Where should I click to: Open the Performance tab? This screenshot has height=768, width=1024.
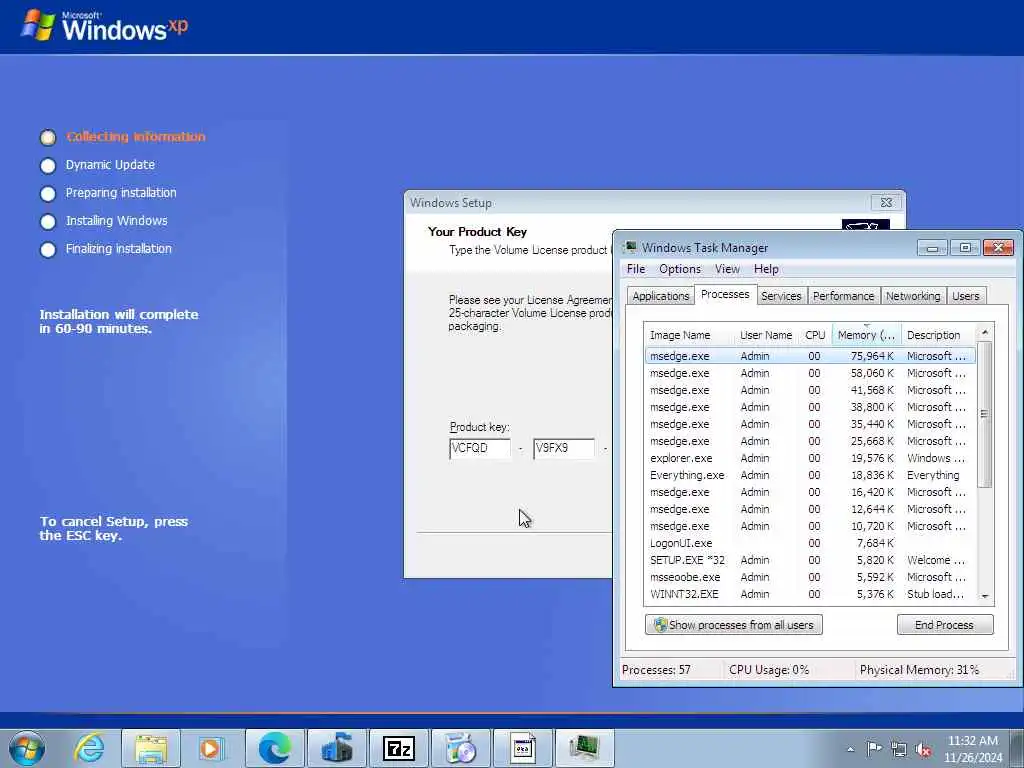coord(843,296)
